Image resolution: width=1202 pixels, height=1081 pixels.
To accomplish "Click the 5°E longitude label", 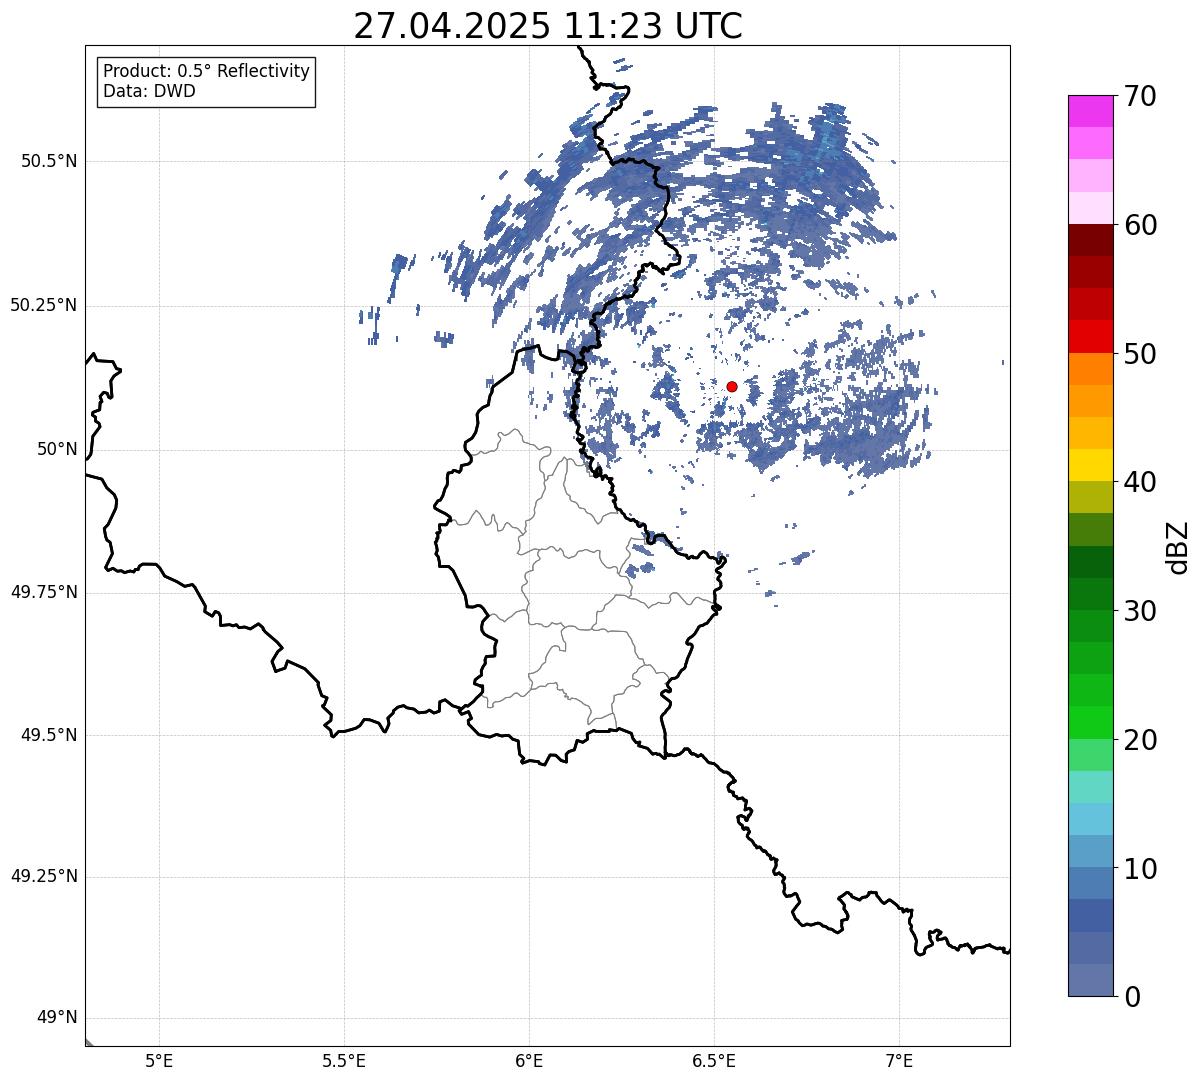I will [159, 1060].
